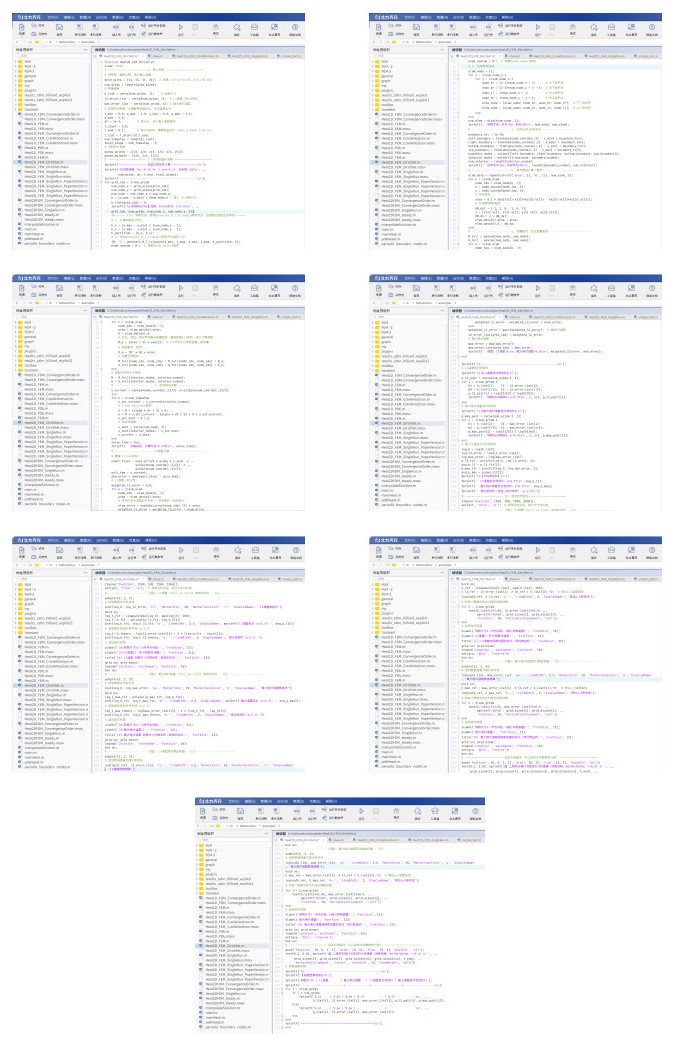Switch to simple_test.m tab in top-left window

291,56
